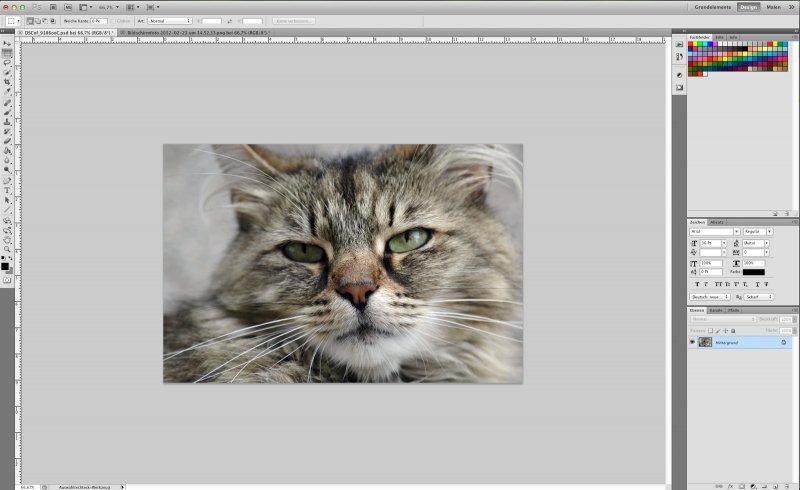
Task: Click the delete layer trash icon
Action: click(x=787, y=486)
